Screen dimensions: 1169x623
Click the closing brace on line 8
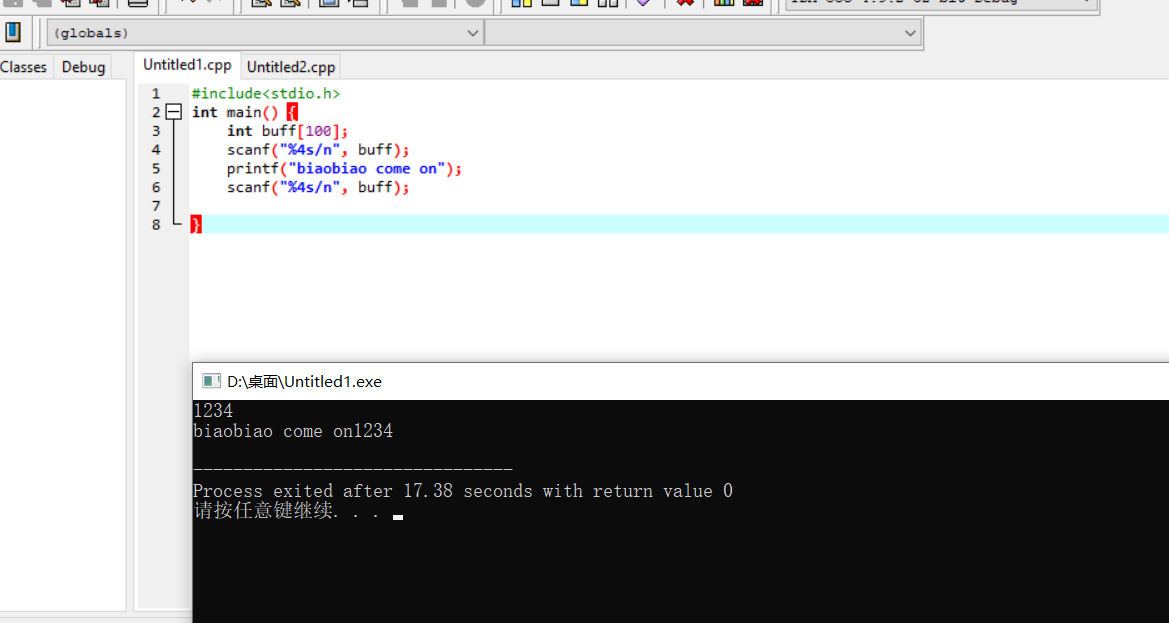196,224
